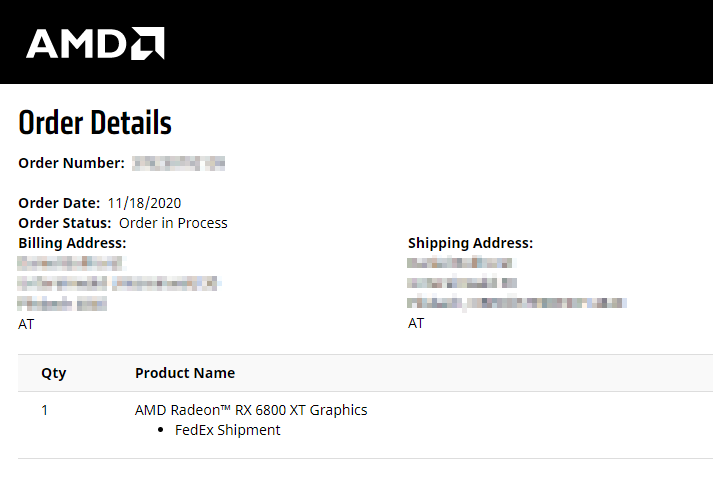
Task: Click the last blurred shipping address line
Action: (516, 302)
